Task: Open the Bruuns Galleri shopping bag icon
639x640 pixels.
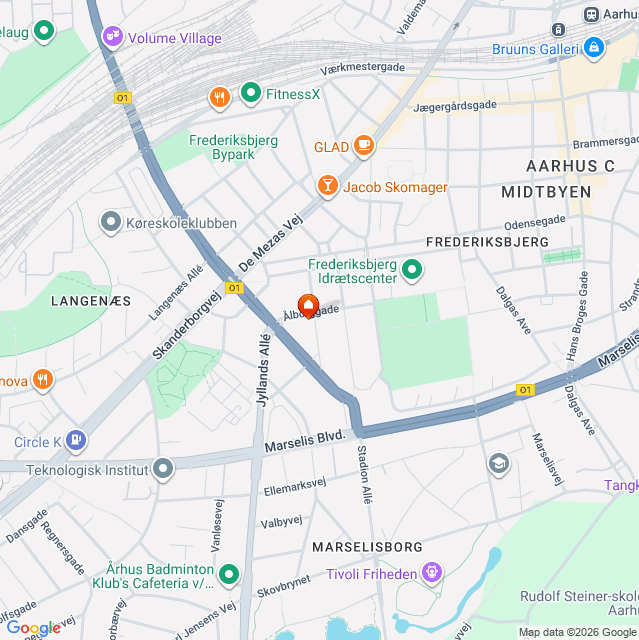Action: coord(594,48)
